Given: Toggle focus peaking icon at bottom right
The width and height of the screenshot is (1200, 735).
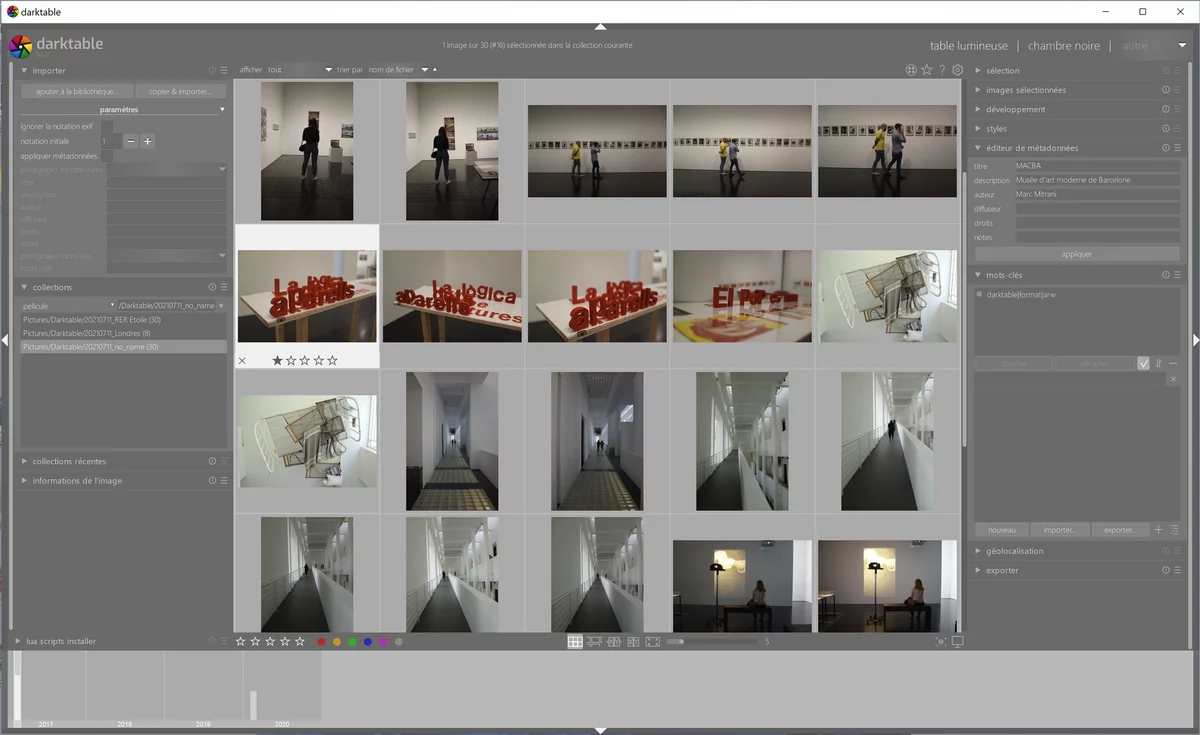Looking at the screenshot, I should pos(941,642).
